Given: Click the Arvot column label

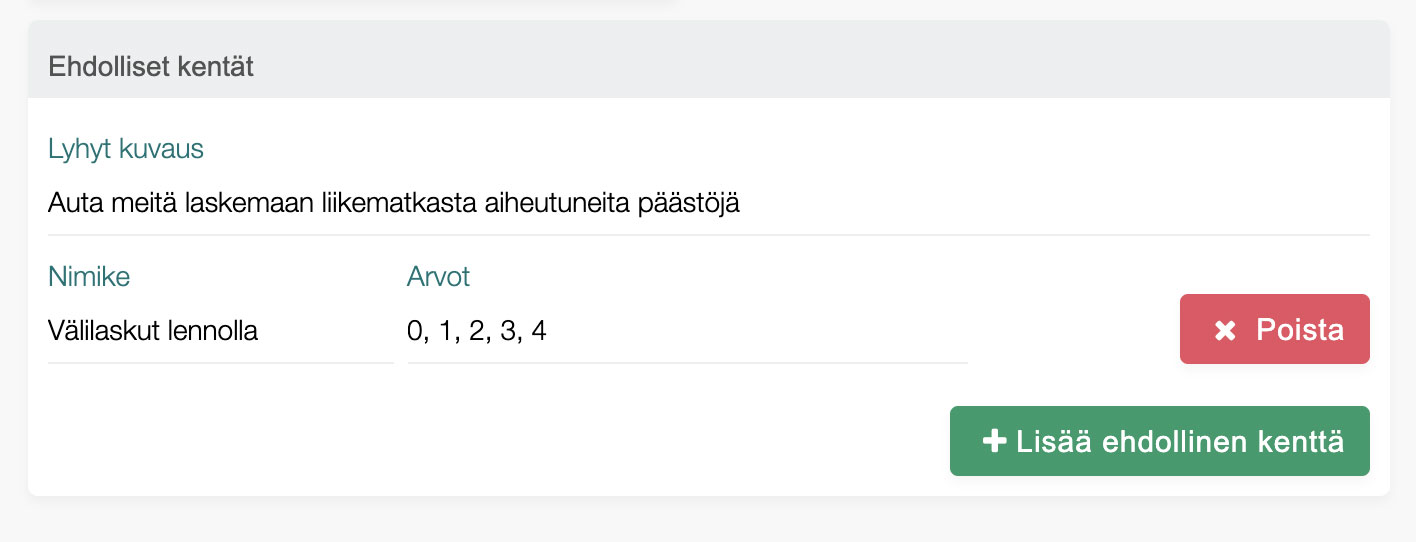Looking at the screenshot, I should click(438, 276).
